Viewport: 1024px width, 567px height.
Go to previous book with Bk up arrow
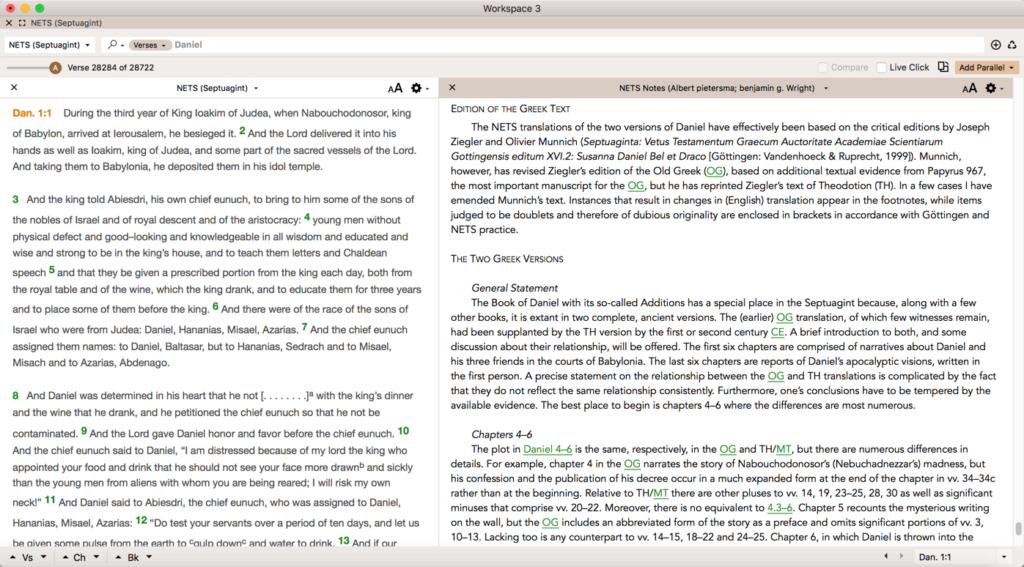click(x=118, y=557)
